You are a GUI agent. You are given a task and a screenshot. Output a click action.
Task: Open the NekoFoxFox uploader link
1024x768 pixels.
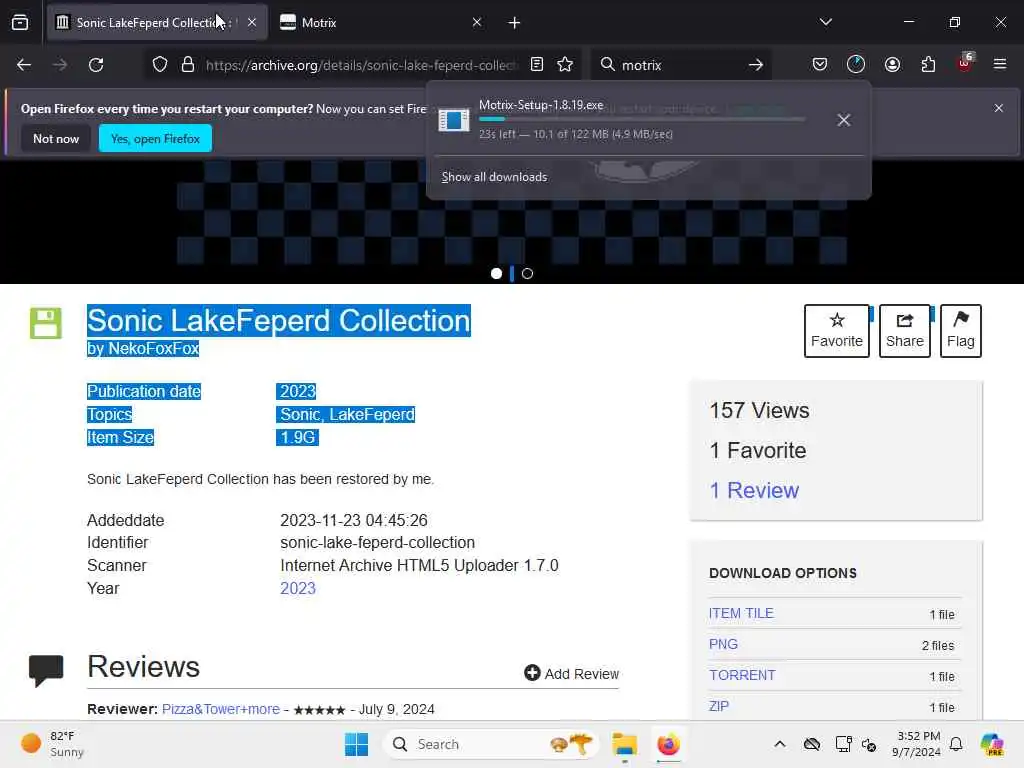coord(153,348)
